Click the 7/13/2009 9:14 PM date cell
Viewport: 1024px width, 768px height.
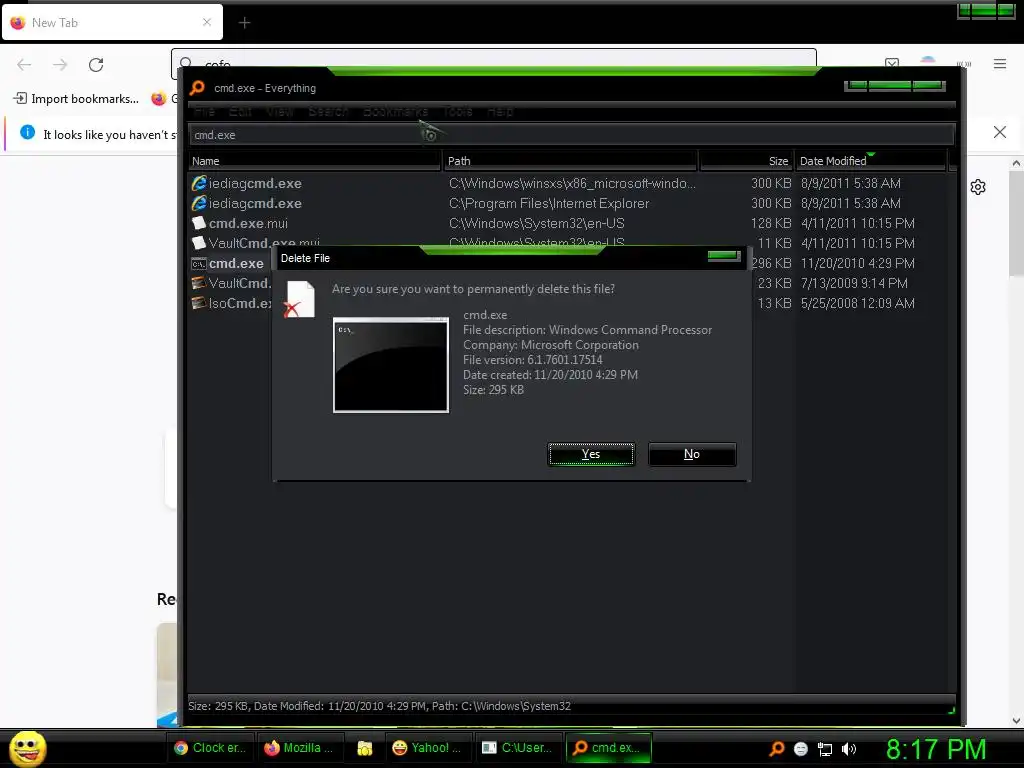[x=854, y=283]
